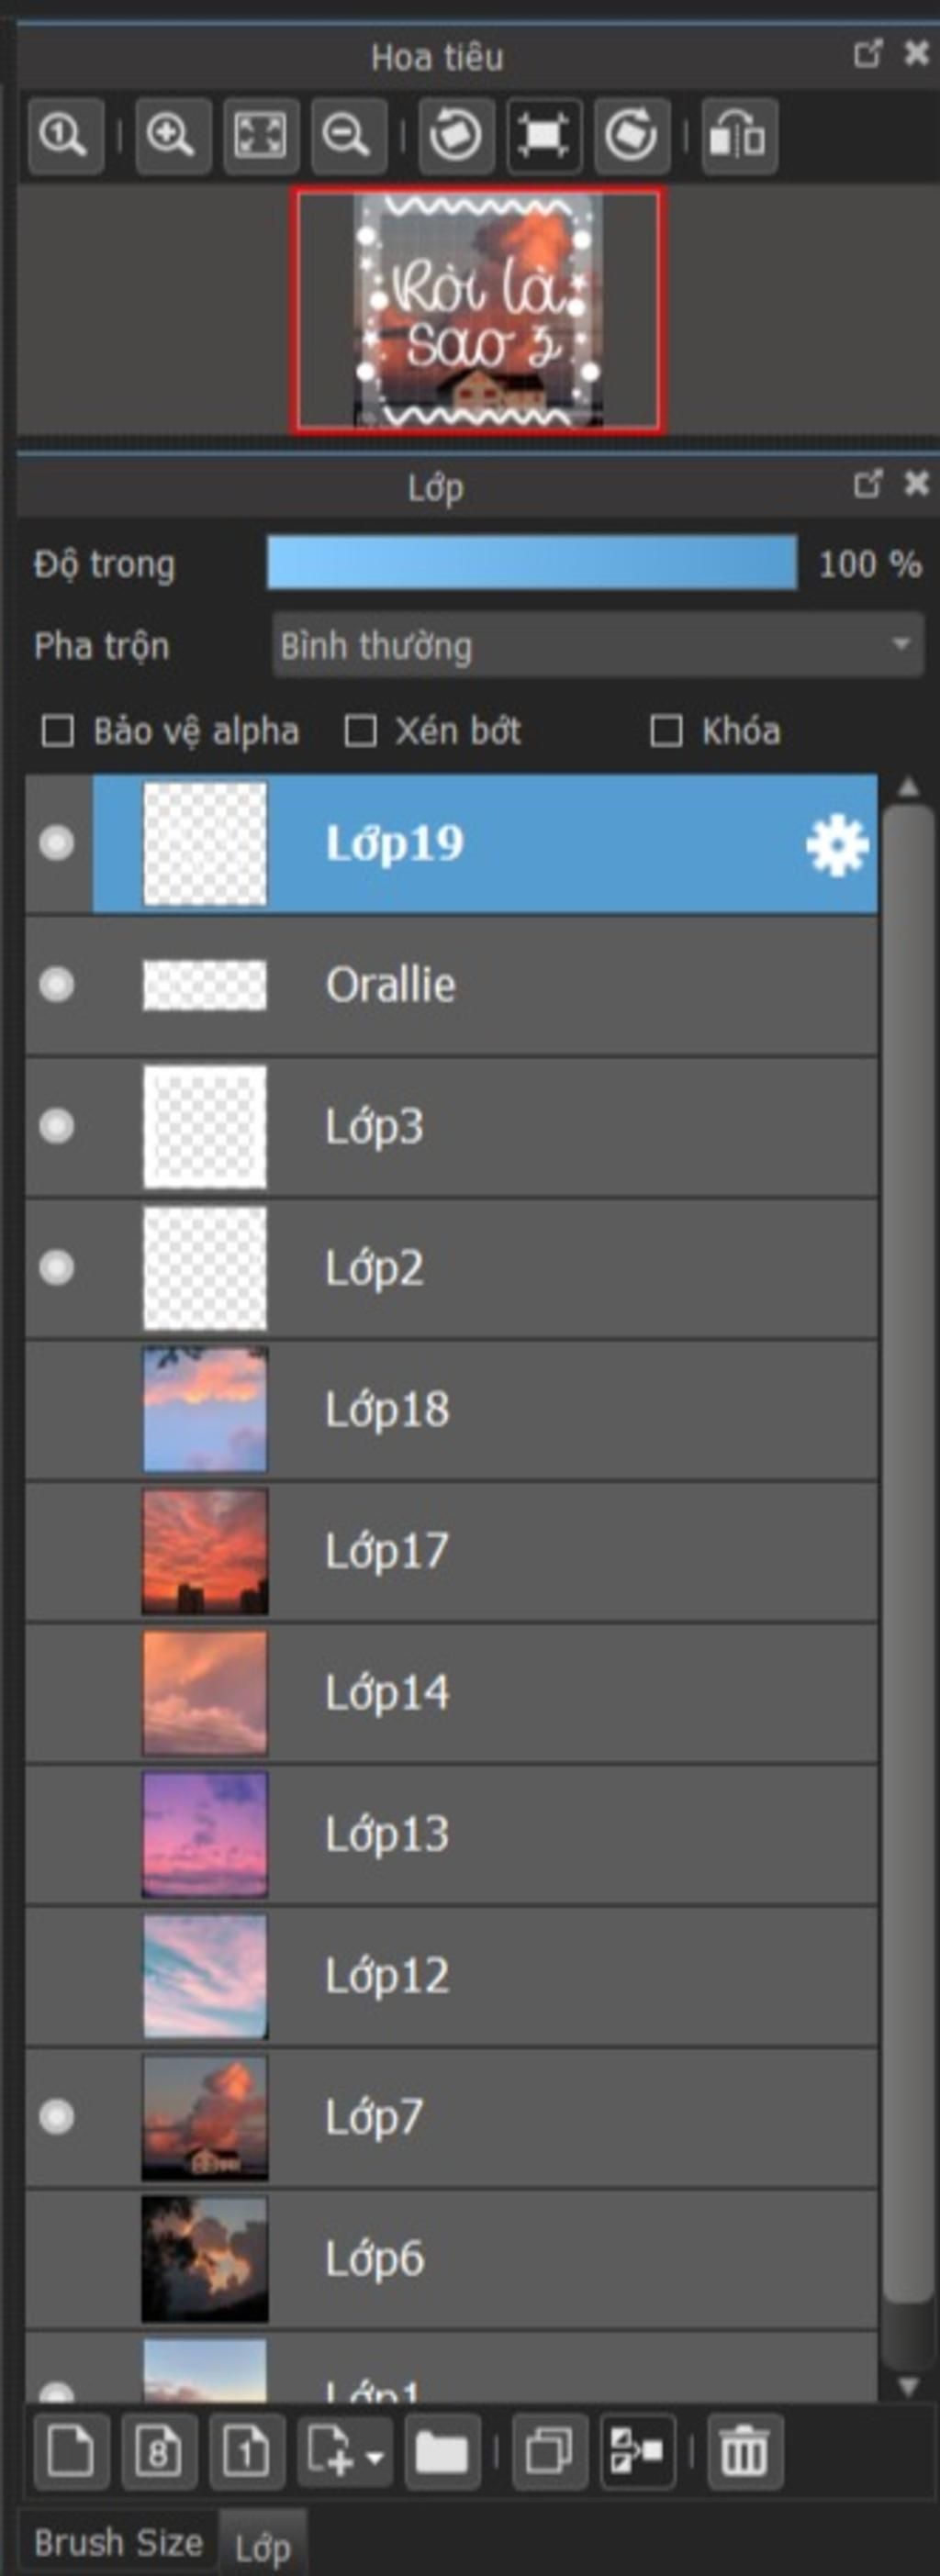Viewport: 940px width, 2576px height.
Task: Click the zoom in magnifier icon
Action: pos(172,135)
